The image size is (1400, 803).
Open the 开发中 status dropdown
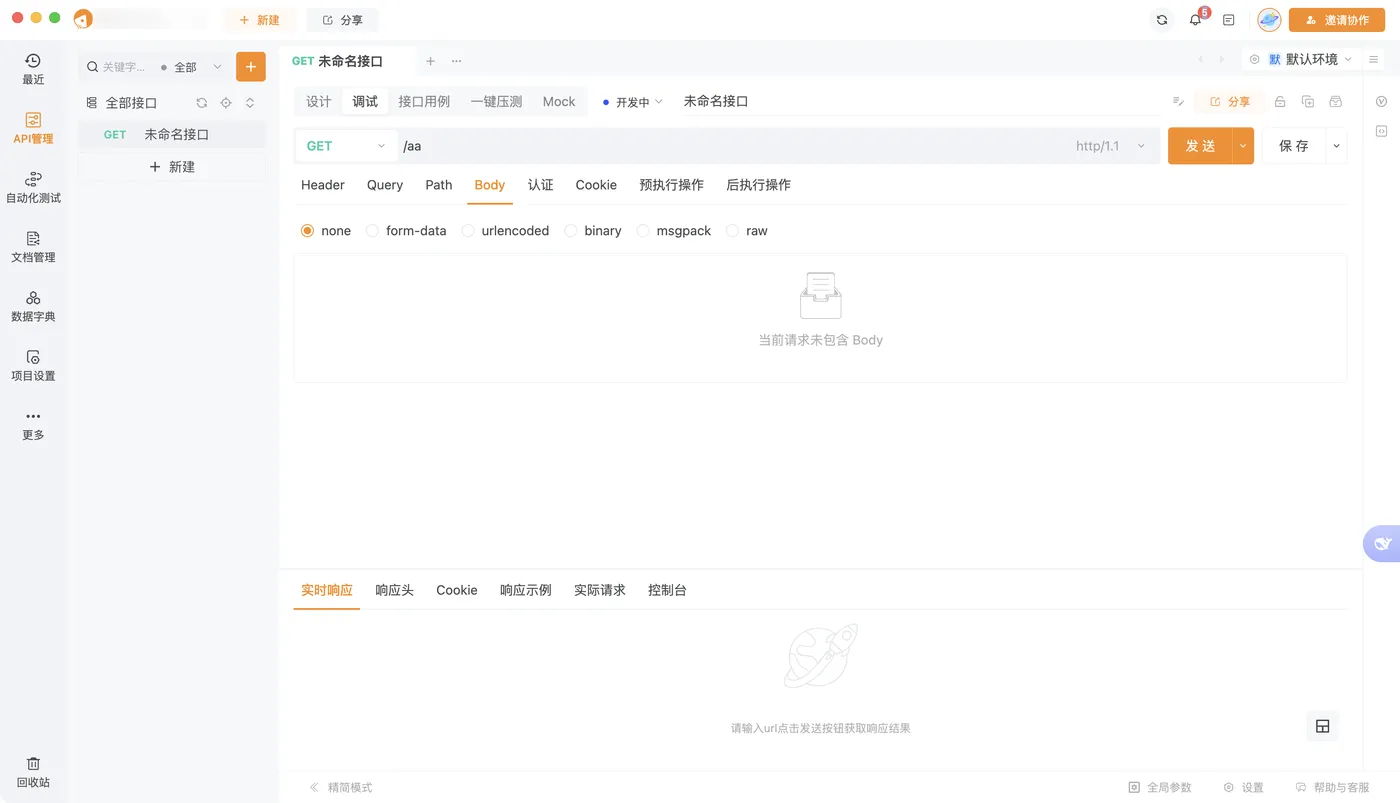(x=632, y=101)
